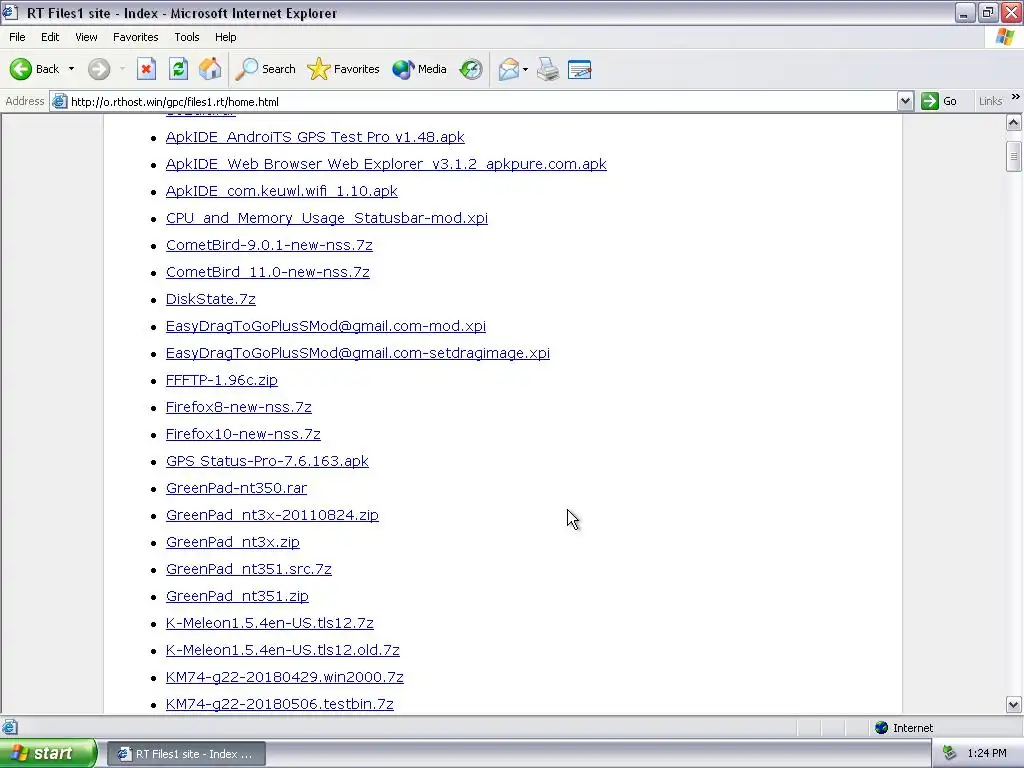1024x768 pixels.
Task: Click the Internet zone status indicator
Action: pos(904,728)
